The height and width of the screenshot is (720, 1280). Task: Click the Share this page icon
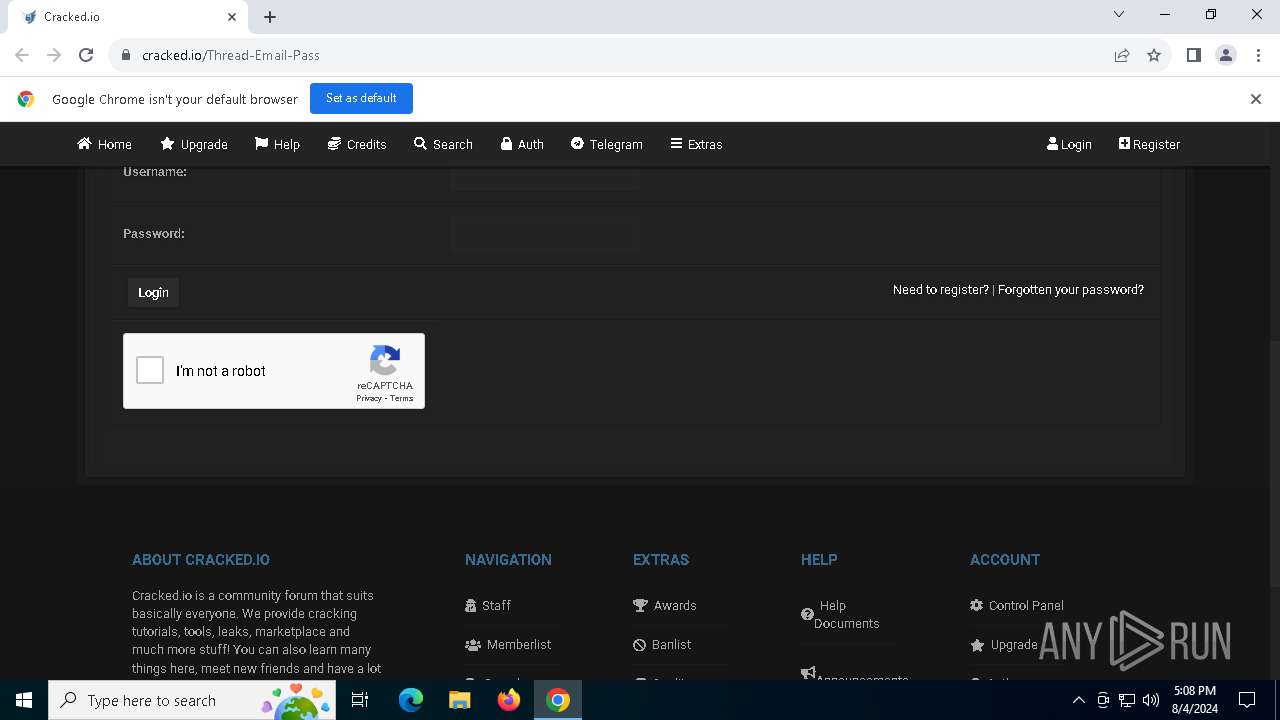click(x=1122, y=55)
